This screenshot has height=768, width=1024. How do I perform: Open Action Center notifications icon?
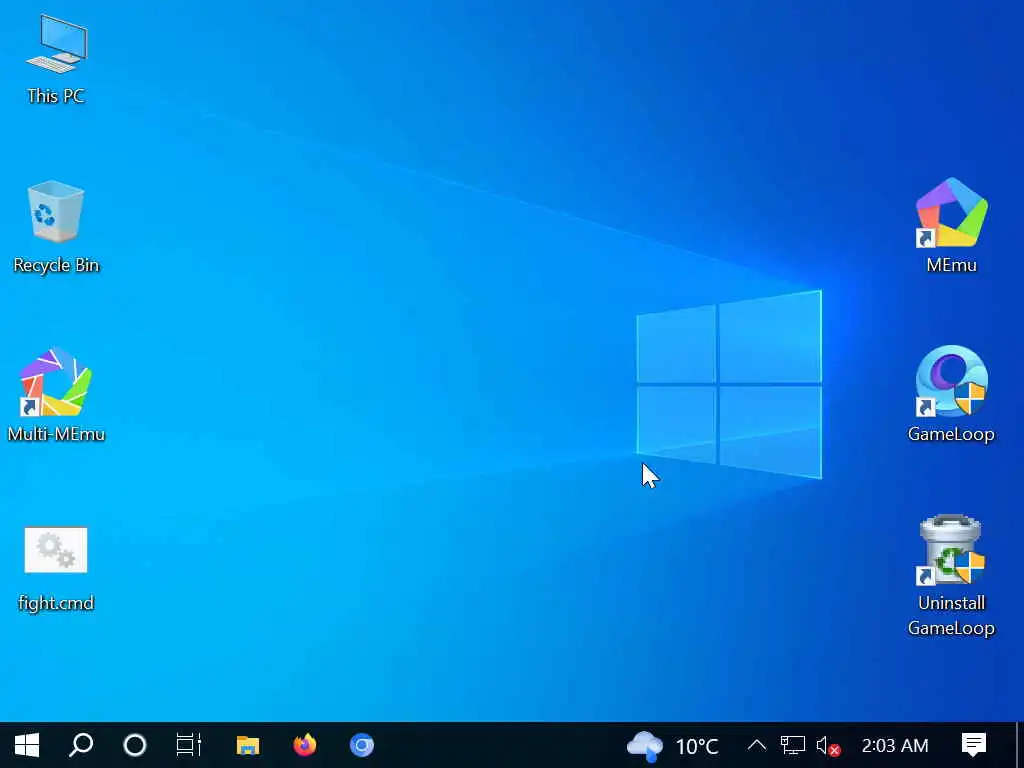click(x=974, y=745)
